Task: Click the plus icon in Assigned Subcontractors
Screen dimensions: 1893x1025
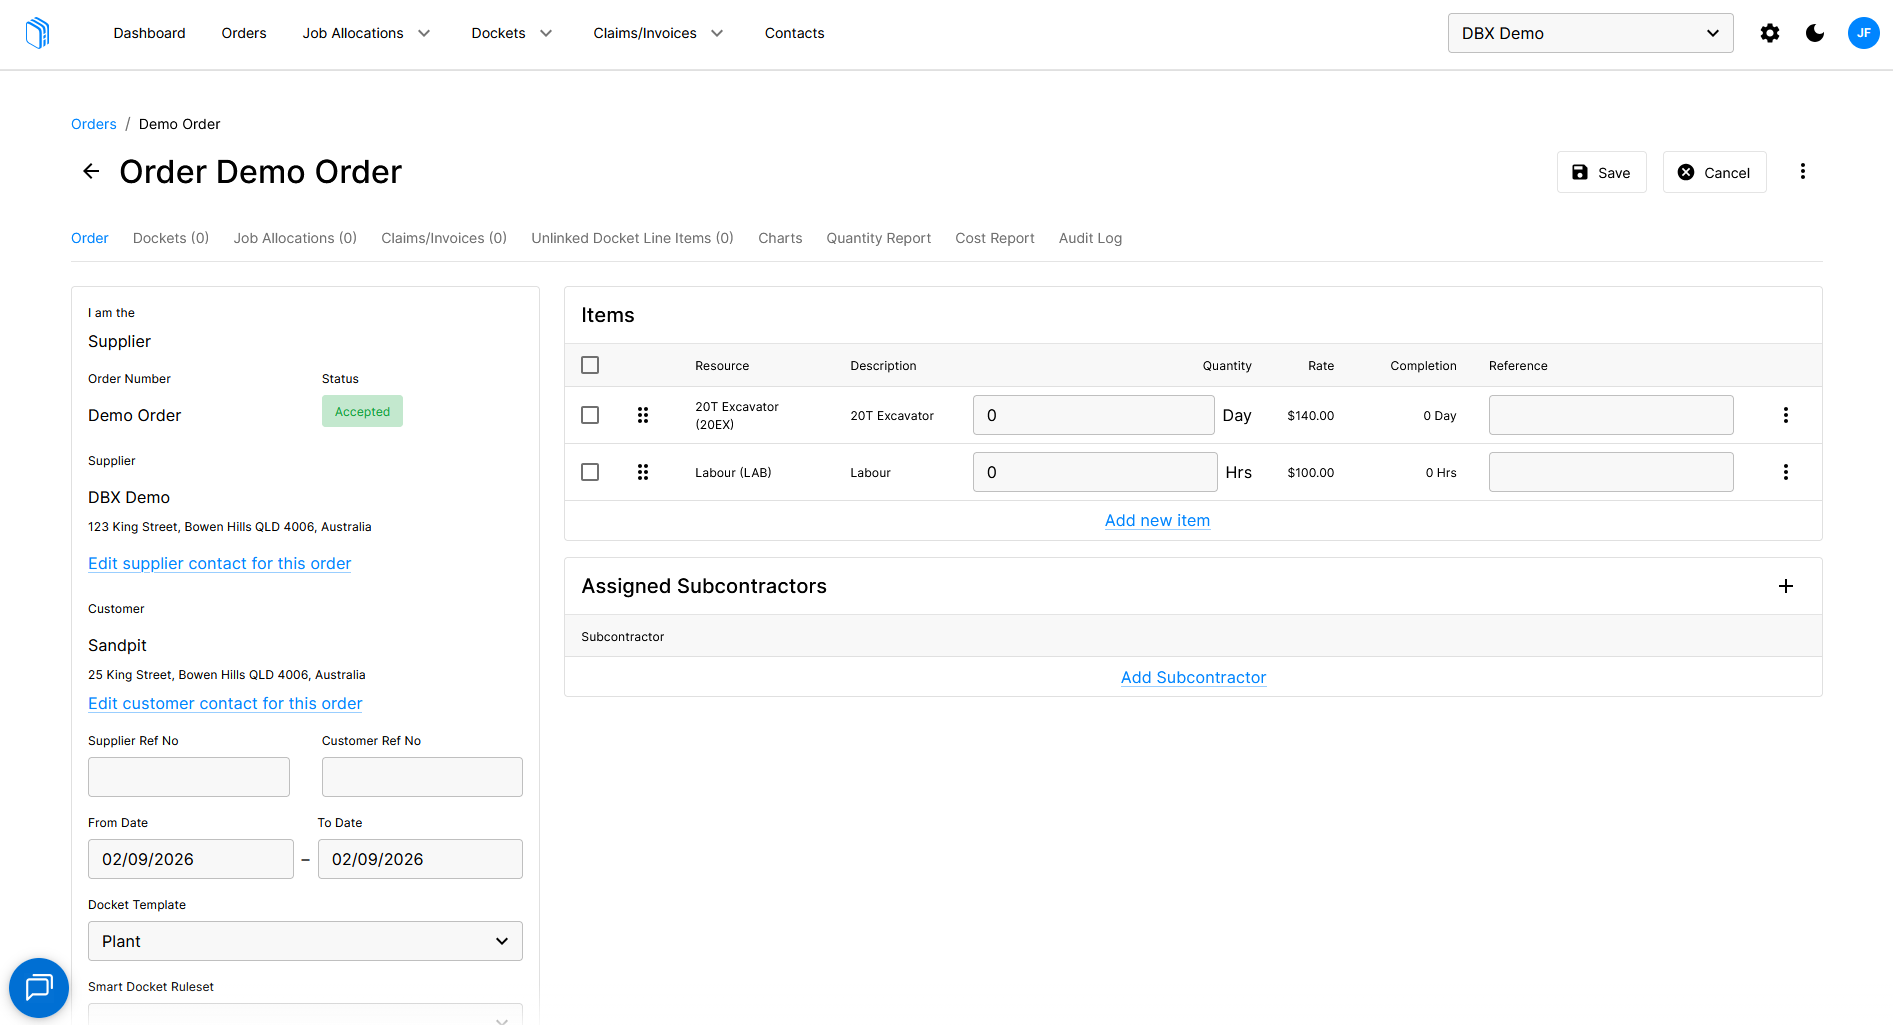Action: click(x=1786, y=586)
